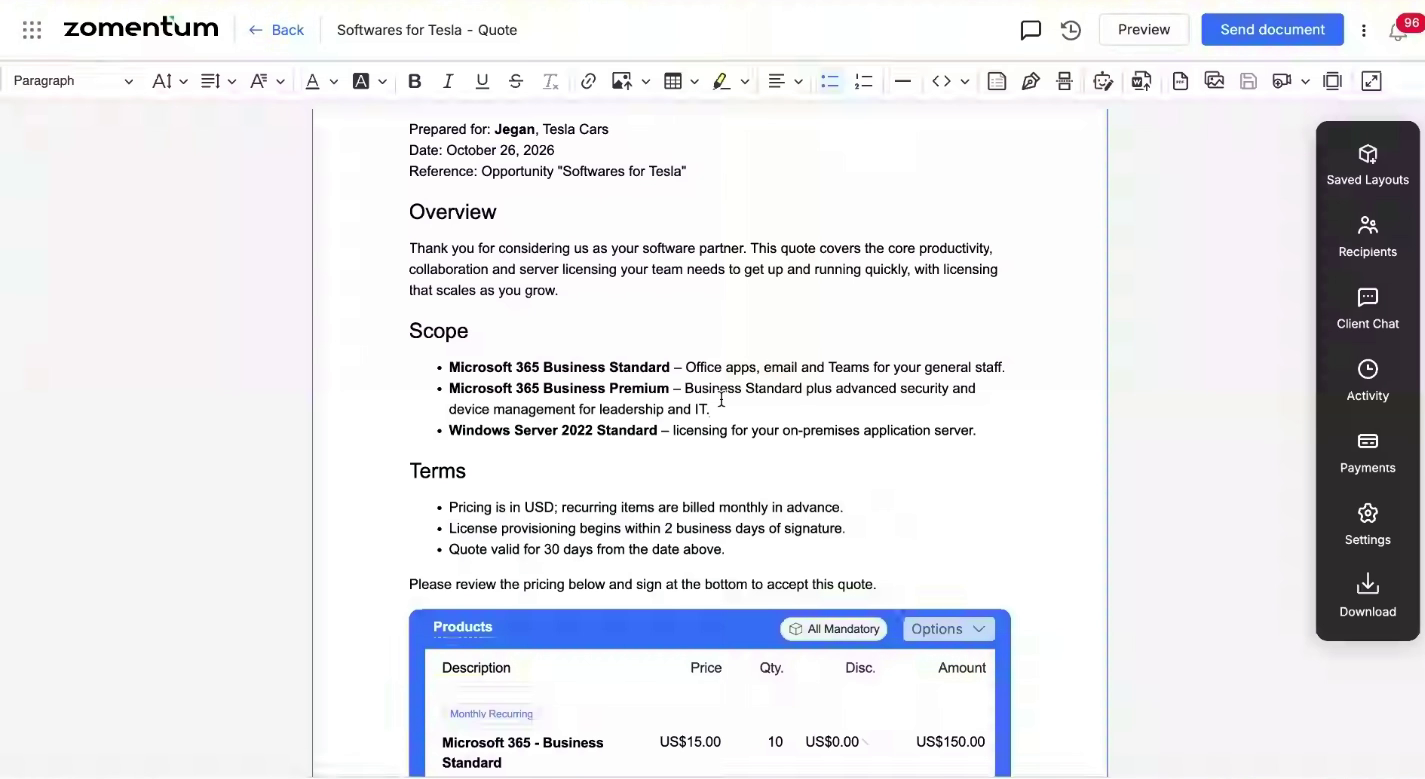Screen dimensions: 1425x779
Task: Open the Recipients panel
Action: (x=1367, y=237)
